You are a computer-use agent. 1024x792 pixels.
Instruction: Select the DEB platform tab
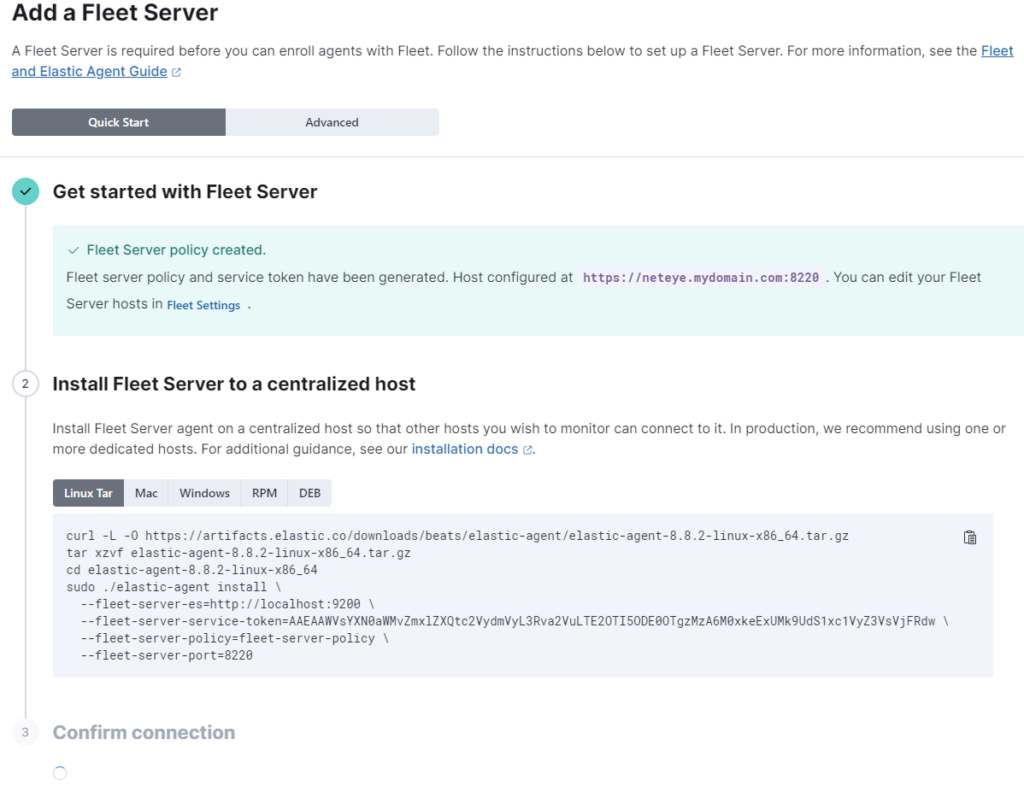point(310,493)
